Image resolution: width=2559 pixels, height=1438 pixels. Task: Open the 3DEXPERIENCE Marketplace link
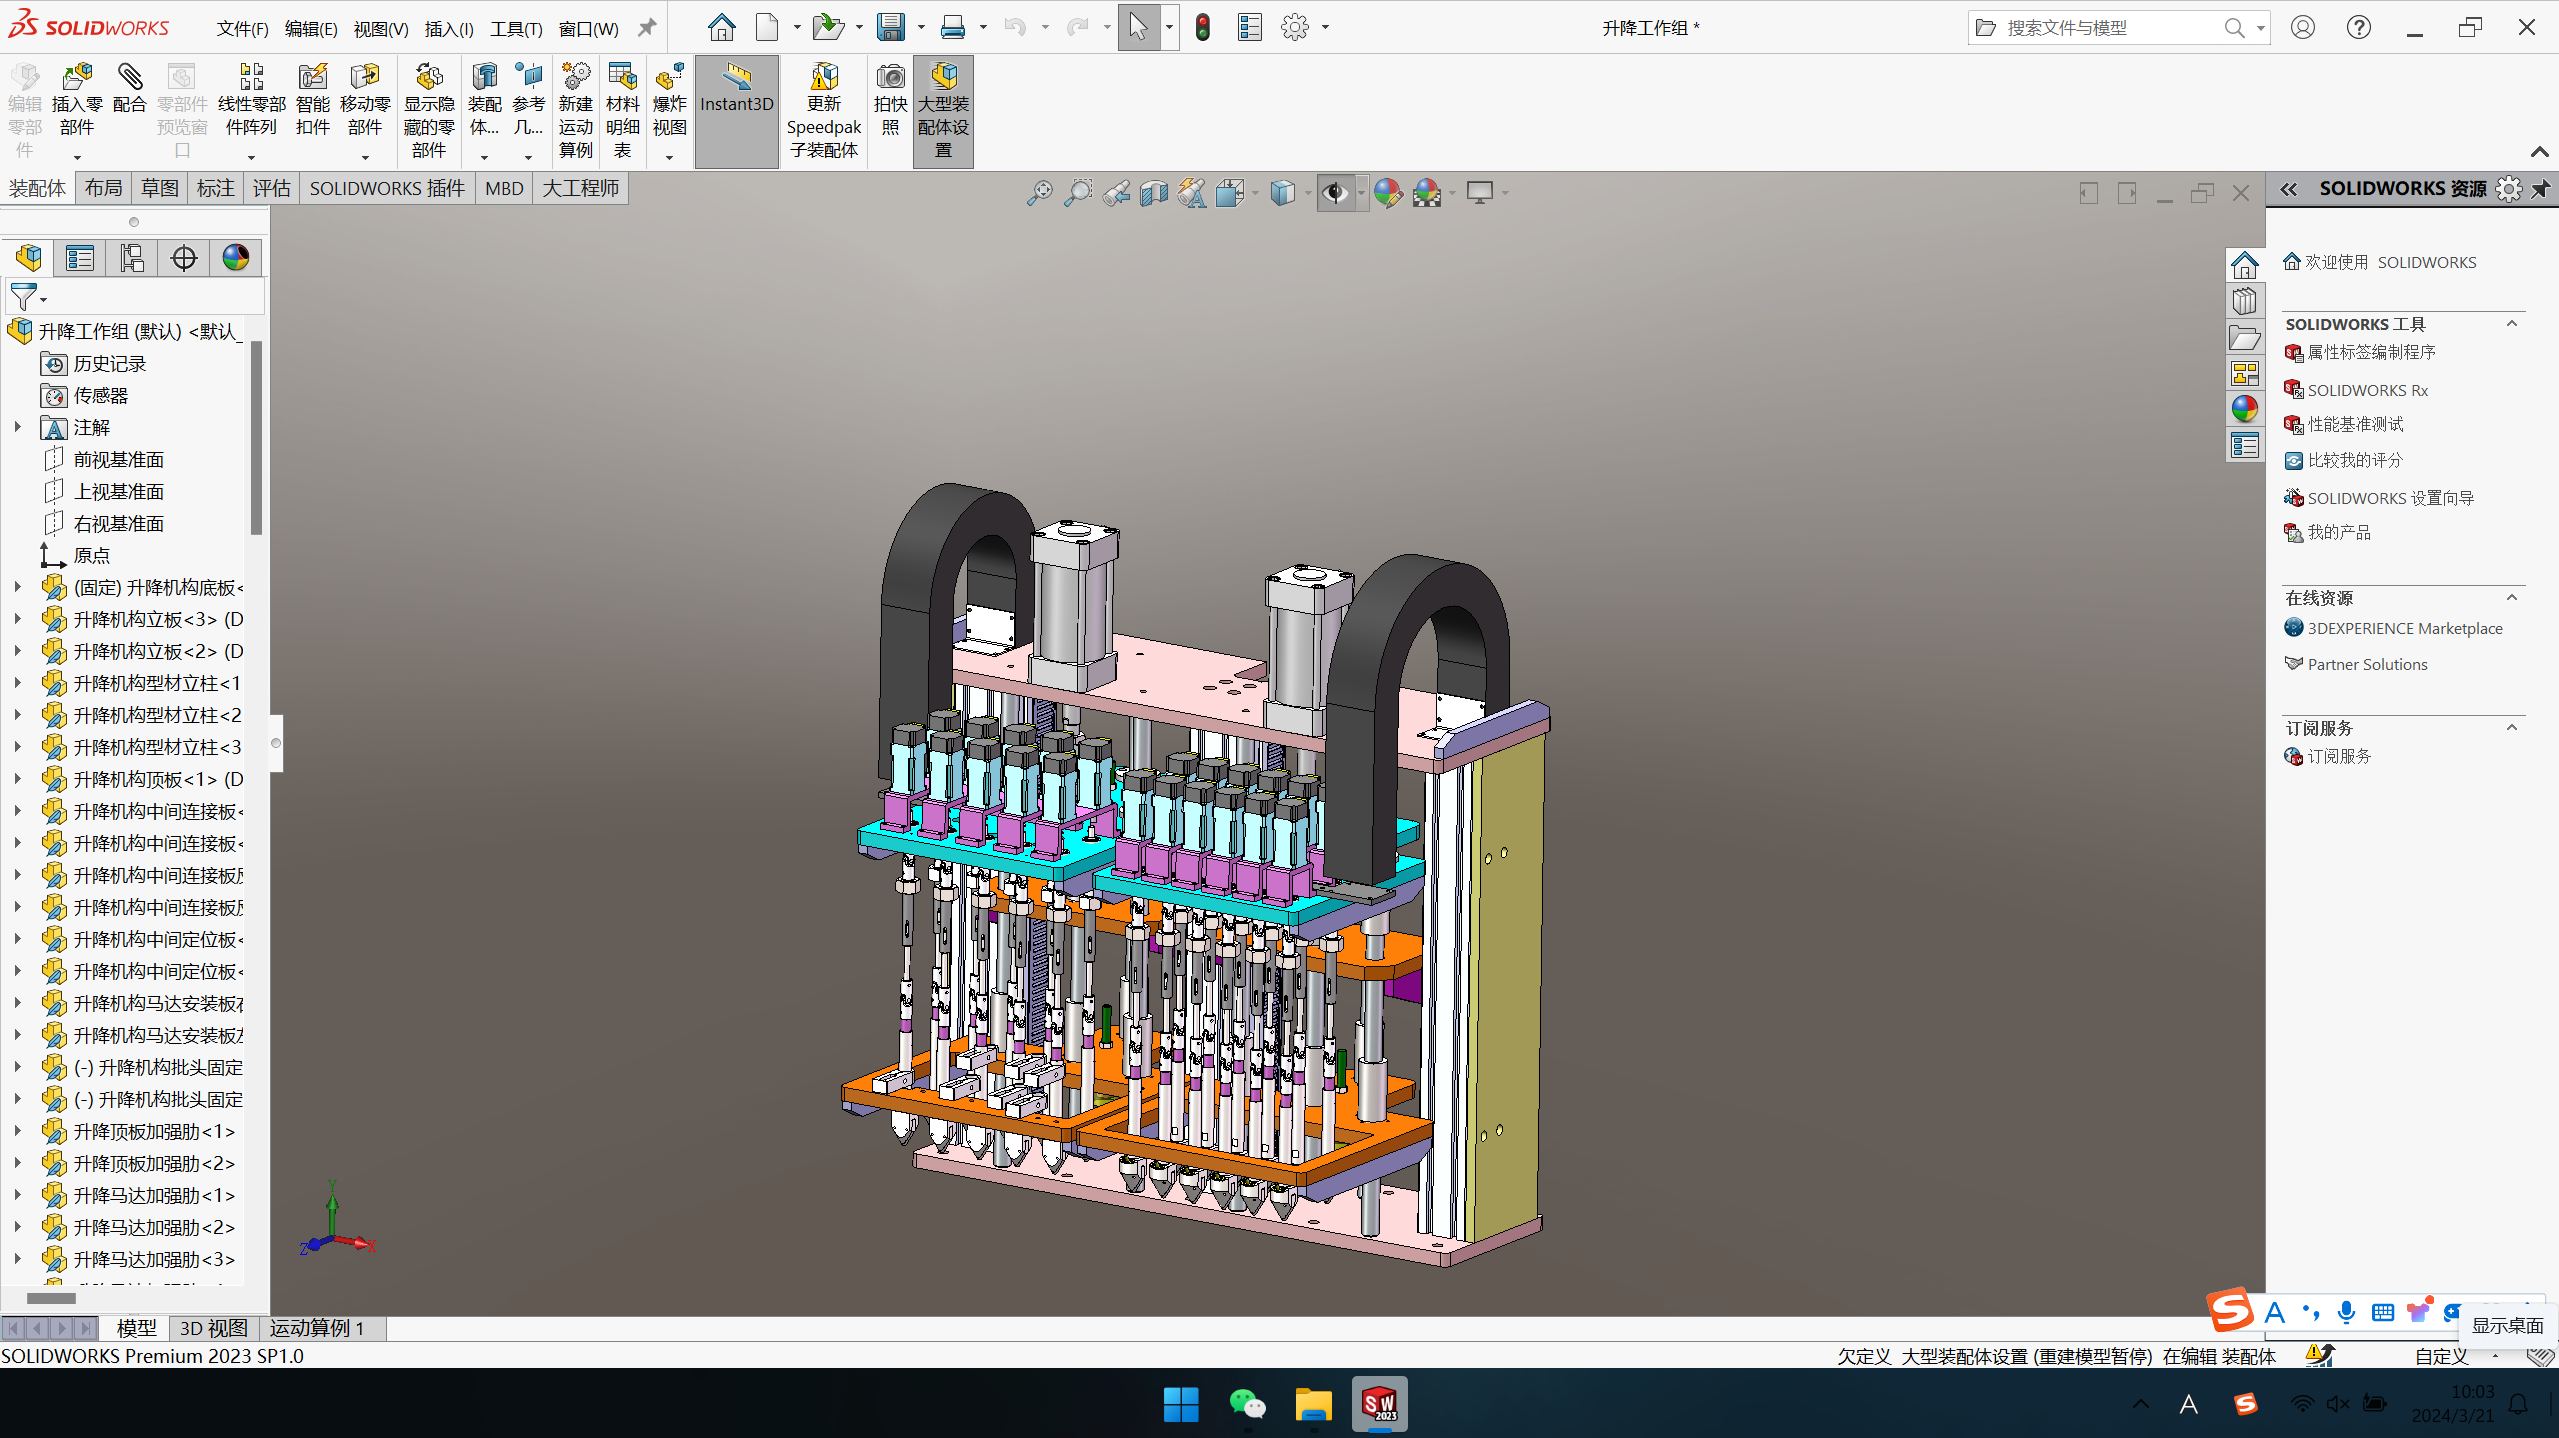2404,628
